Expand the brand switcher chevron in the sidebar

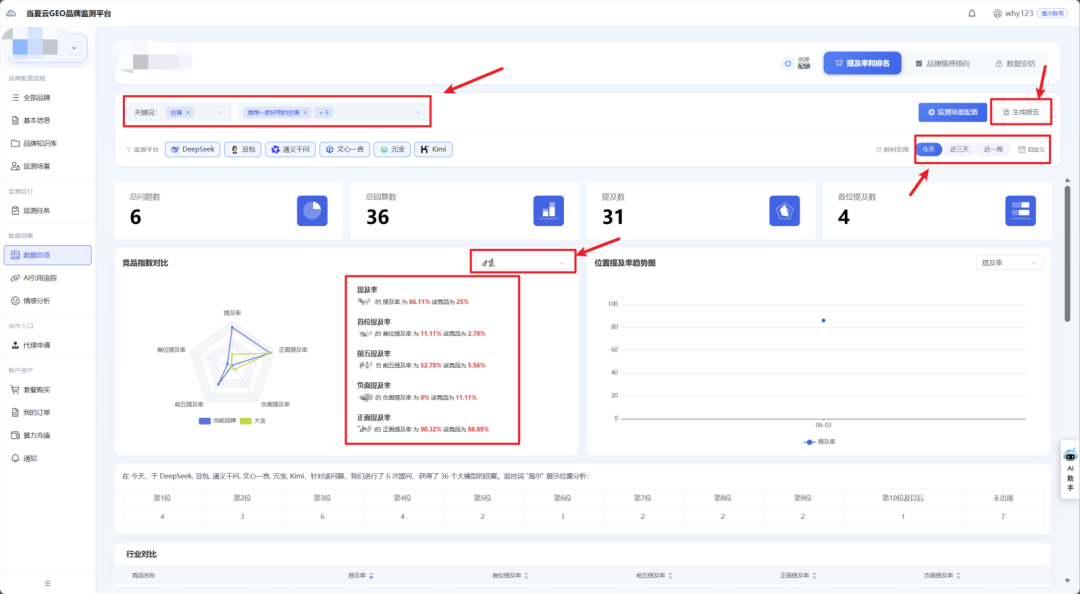pos(74,48)
